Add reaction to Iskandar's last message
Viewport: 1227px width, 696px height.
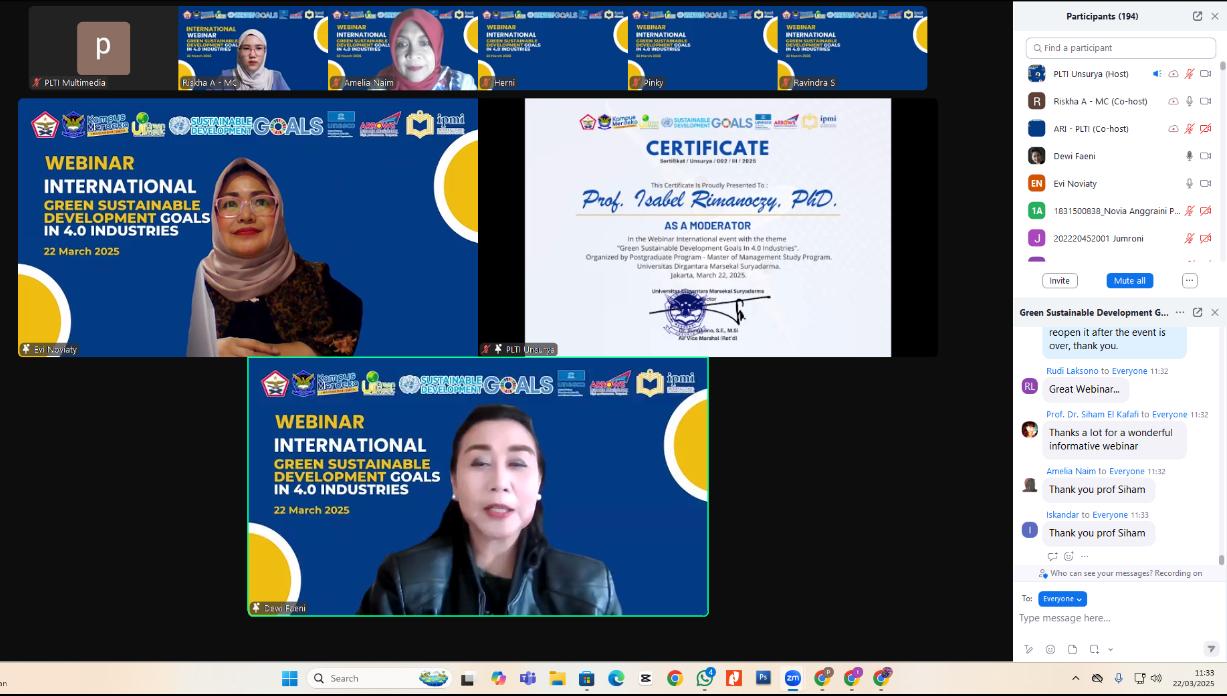point(1068,556)
